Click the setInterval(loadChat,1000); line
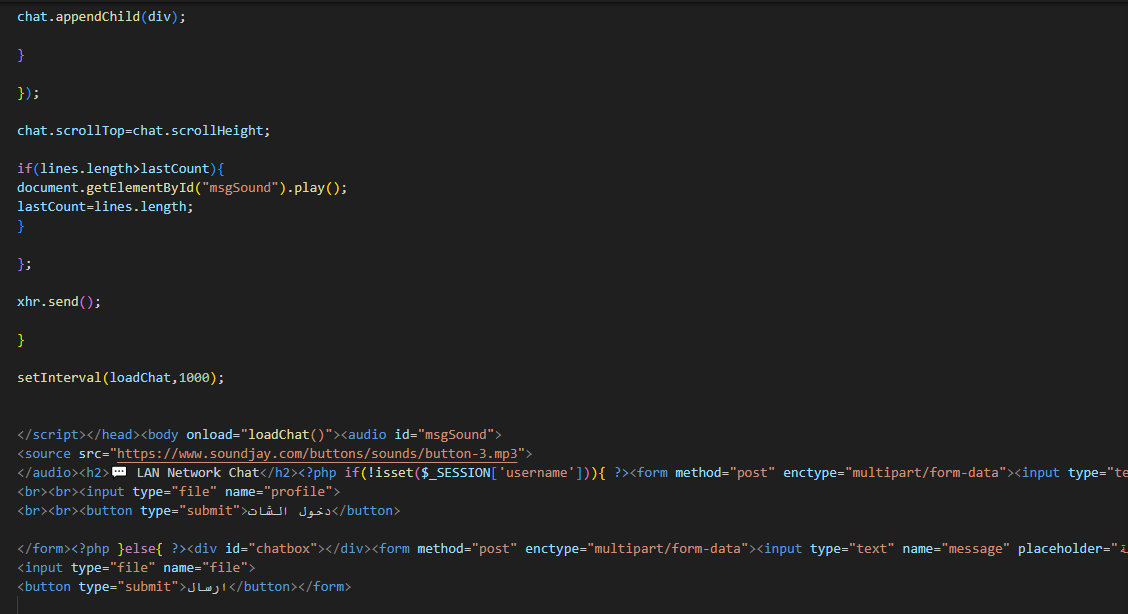 [x=121, y=377]
